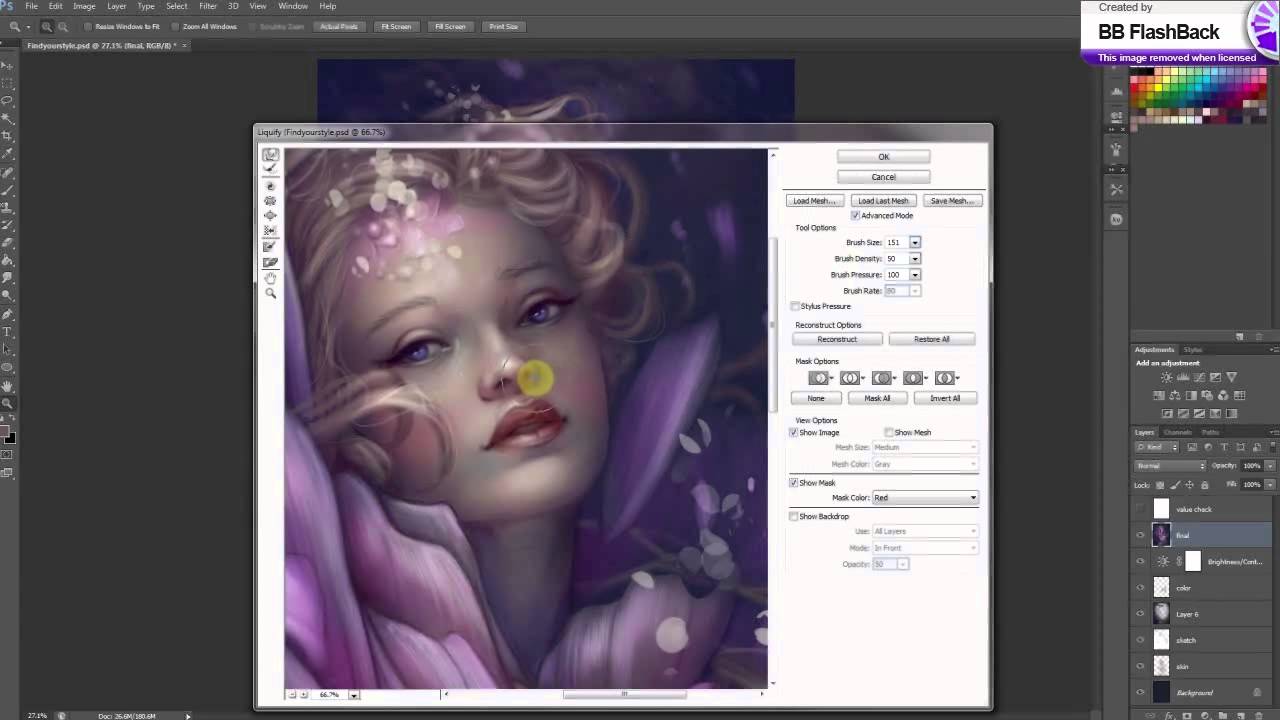
Task: Select the Freeze Mask tool in Liquify
Action: [x=270, y=247]
